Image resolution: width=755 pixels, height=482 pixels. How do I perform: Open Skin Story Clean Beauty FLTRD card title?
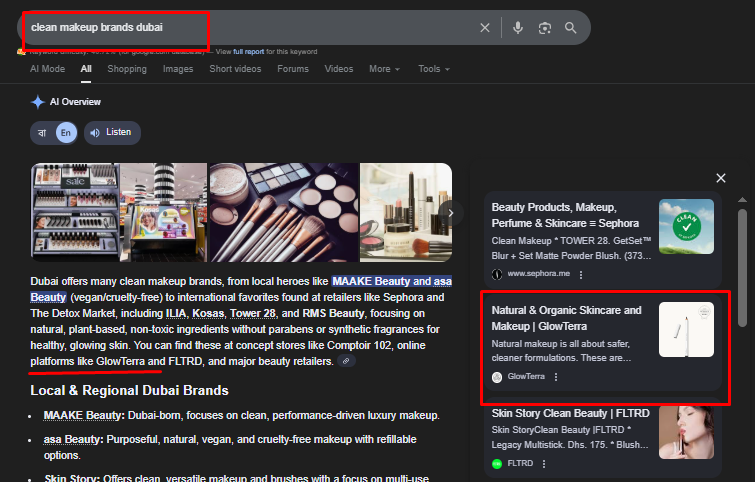[571, 414]
